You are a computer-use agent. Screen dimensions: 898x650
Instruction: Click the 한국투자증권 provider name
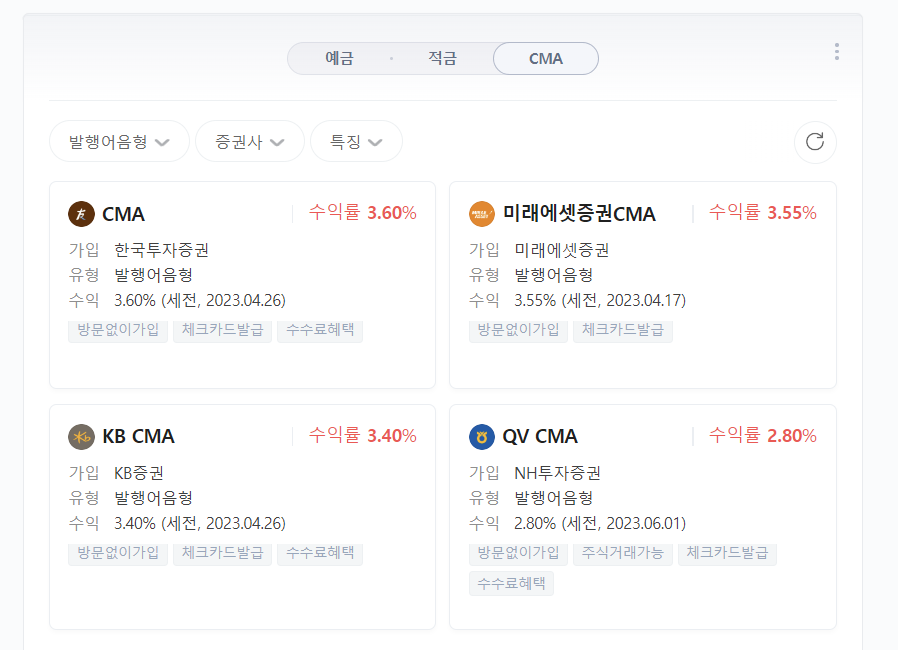[162, 250]
